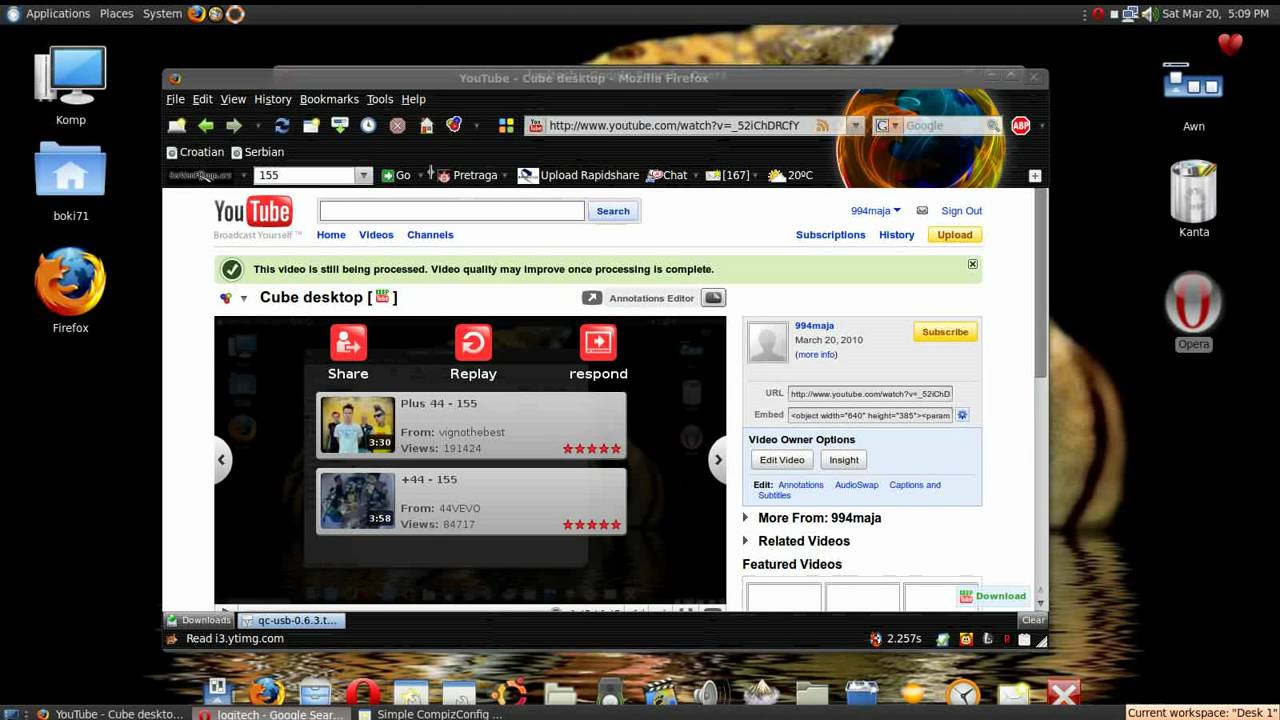Click the colorful squares icon beside address bar

[506, 126]
